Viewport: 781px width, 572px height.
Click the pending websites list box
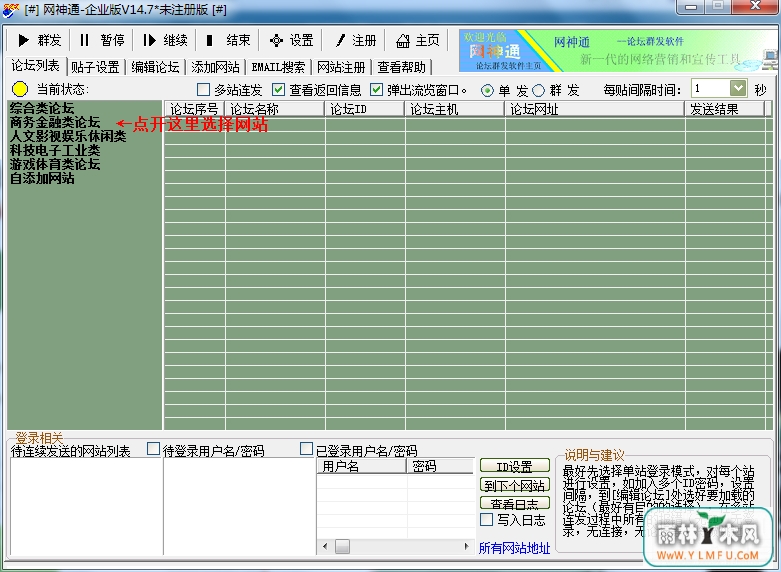[x=86, y=507]
